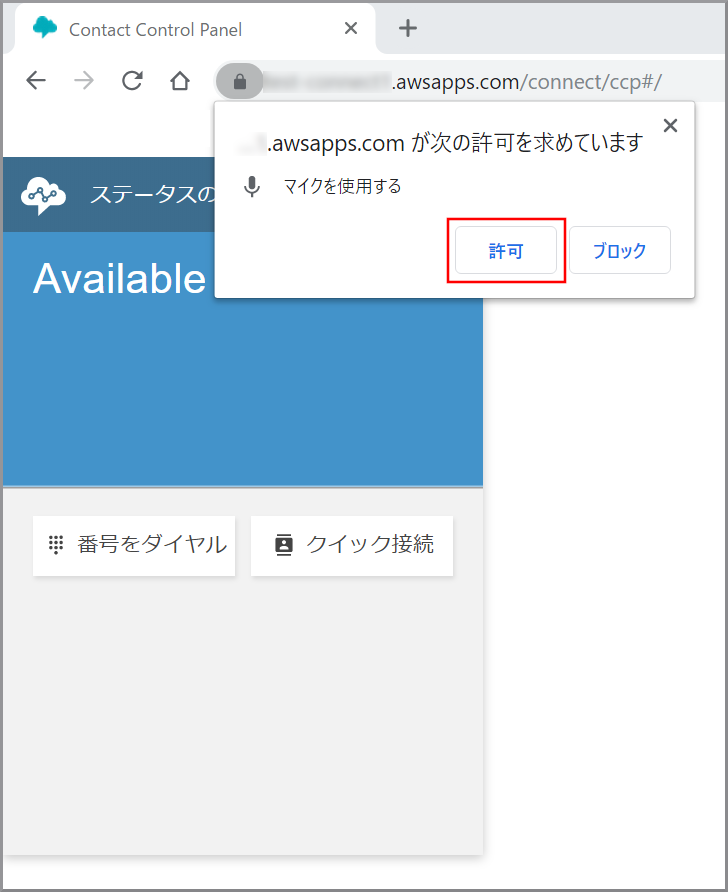Allow microphone access with 許可 button
The height and width of the screenshot is (892, 728).
pyautogui.click(x=506, y=250)
